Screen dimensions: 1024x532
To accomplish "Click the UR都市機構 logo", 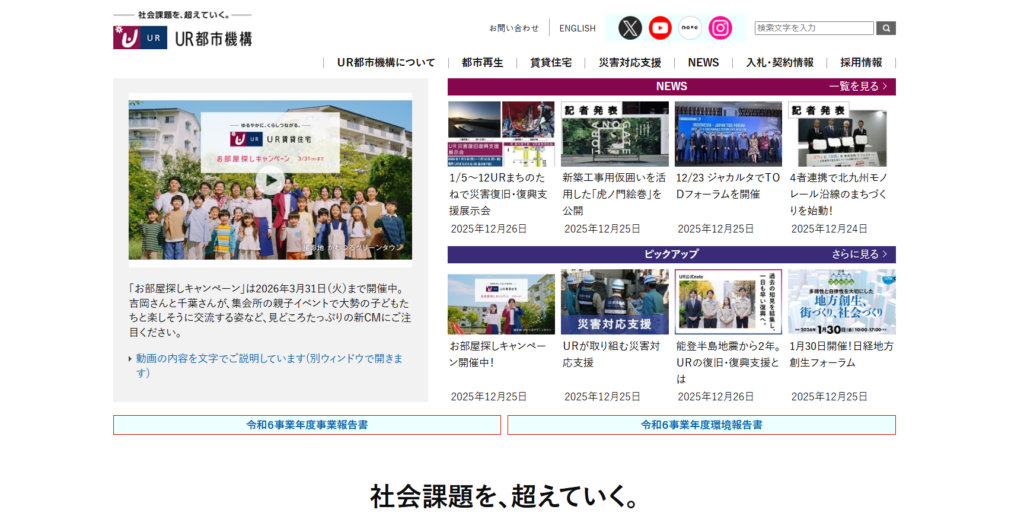I will click(183, 37).
